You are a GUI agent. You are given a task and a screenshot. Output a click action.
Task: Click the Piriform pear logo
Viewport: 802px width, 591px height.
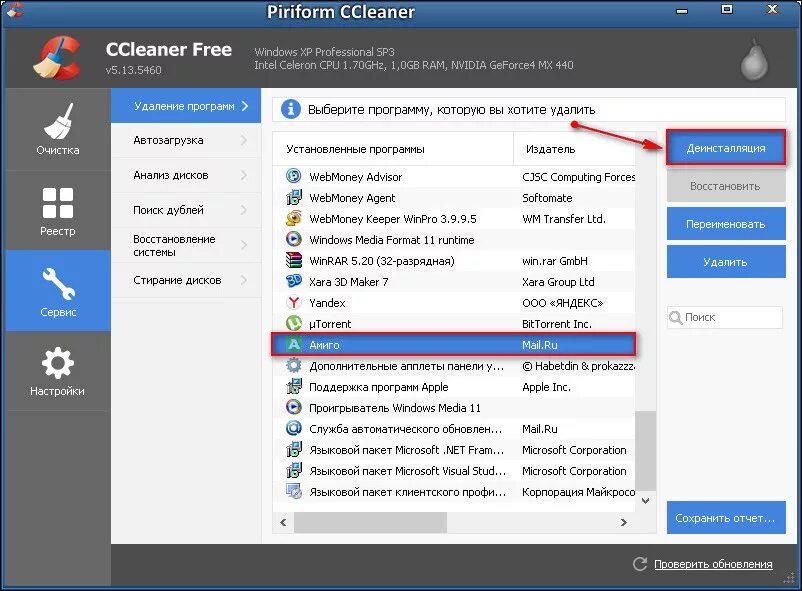click(x=754, y=59)
